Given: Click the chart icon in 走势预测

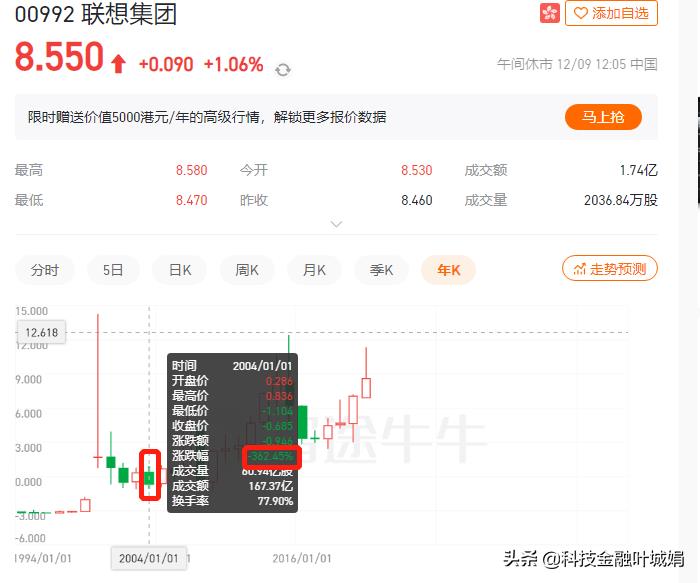Looking at the screenshot, I should coord(579,269).
